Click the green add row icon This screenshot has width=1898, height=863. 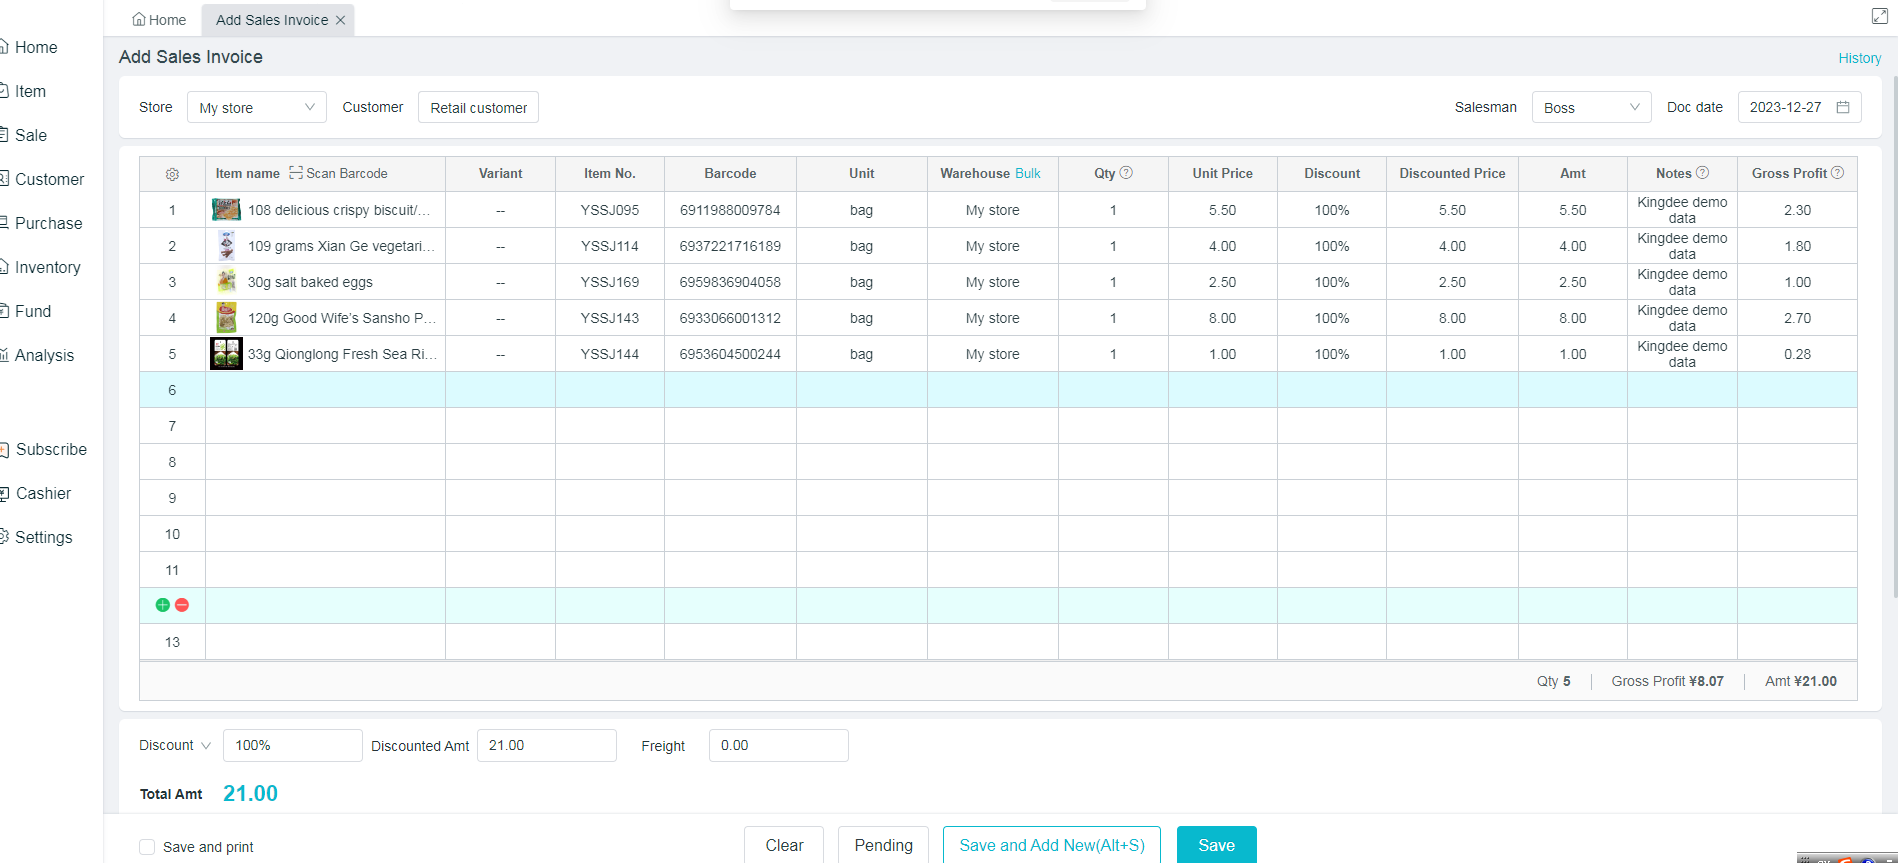(x=163, y=605)
